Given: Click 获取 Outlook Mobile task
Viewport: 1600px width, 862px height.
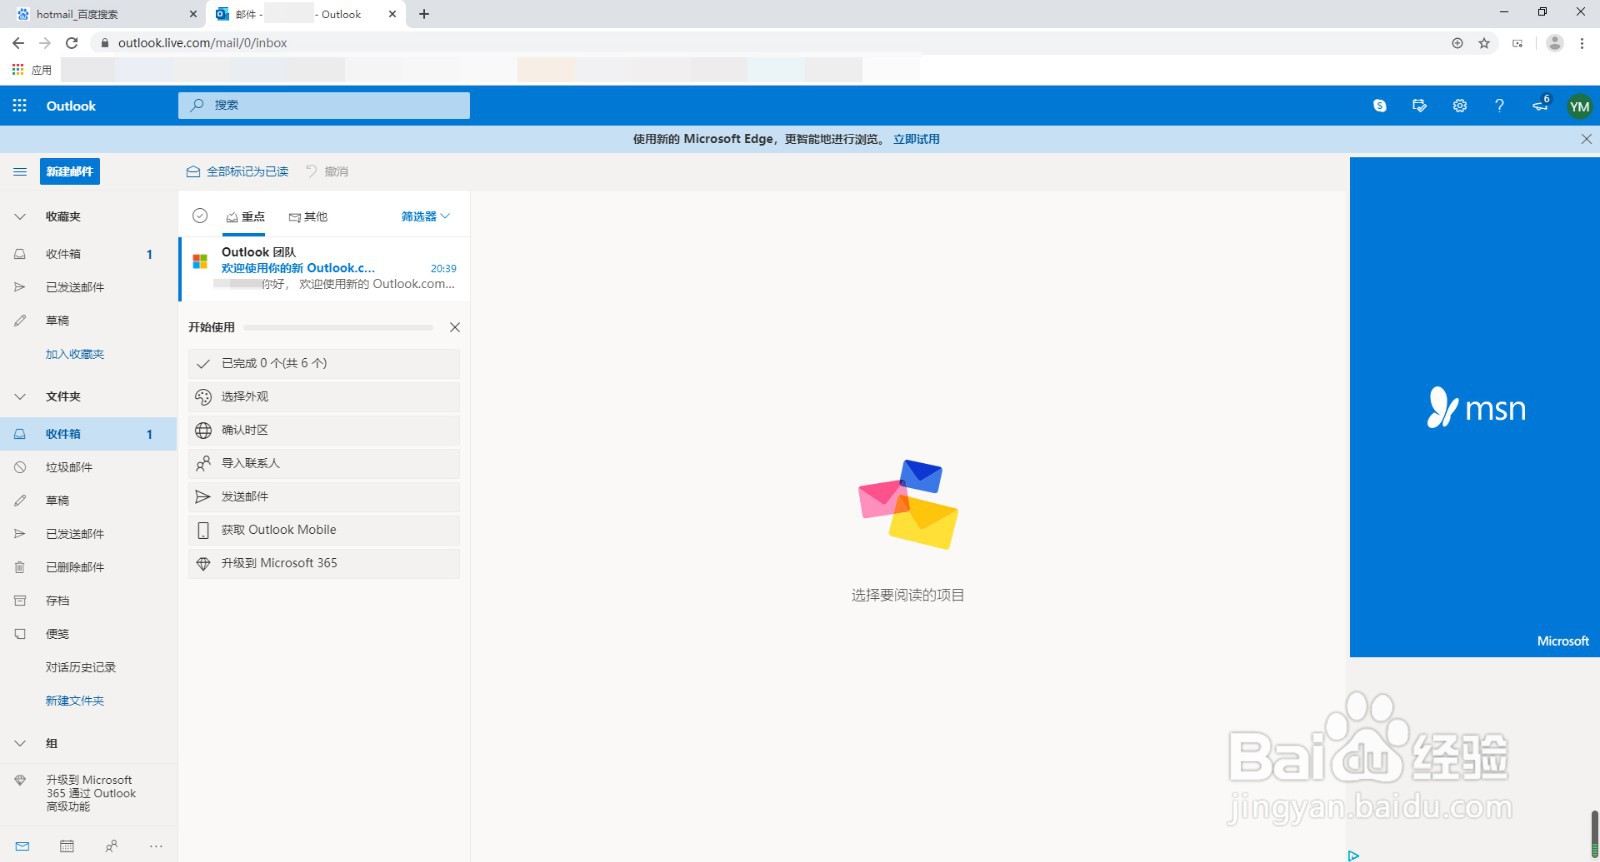Looking at the screenshot, I should pyautogui.click(x=324, y=530).
